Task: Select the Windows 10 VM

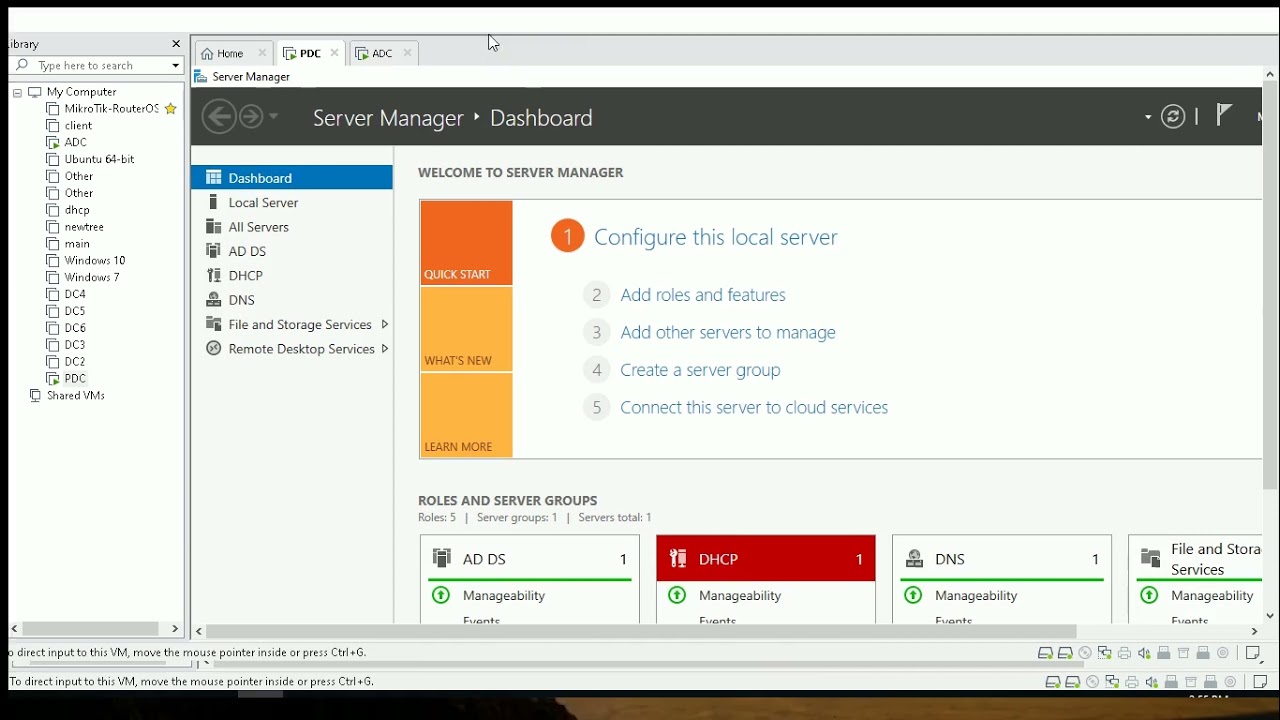Action: tap(95, 261)
